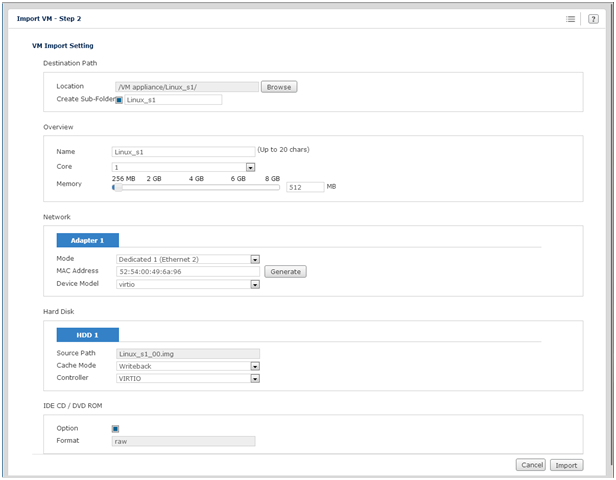Generate a new MAC address

pyautogui.click(x=285, y=271)
